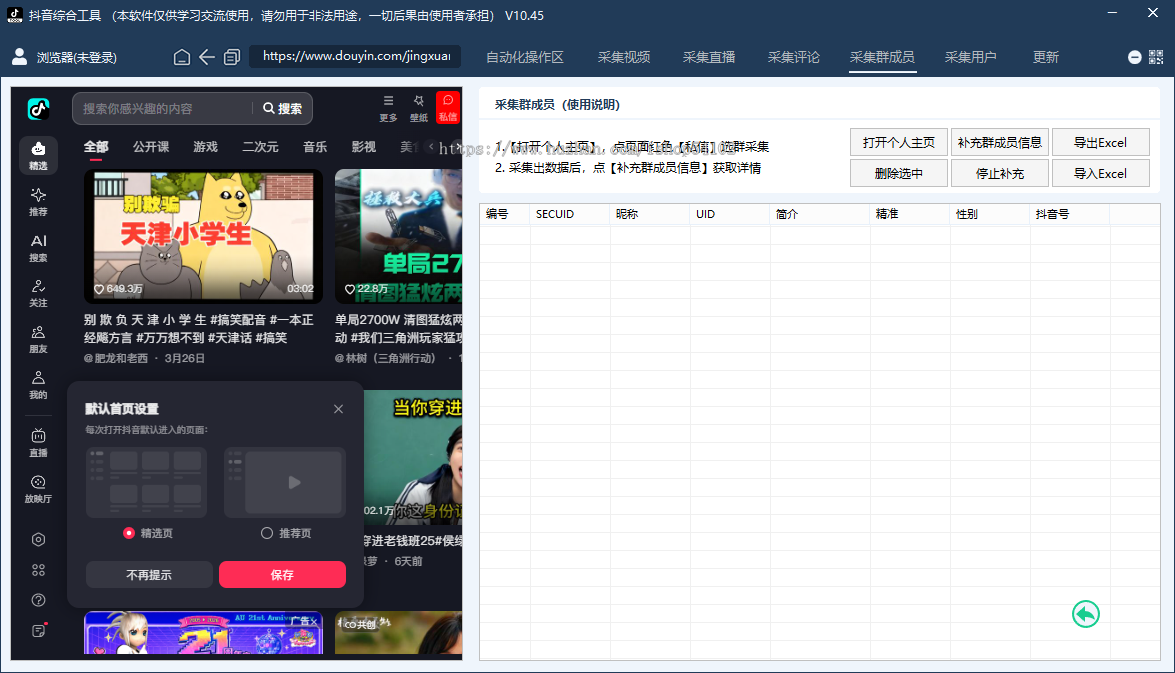Click the Douyin logo in the web sidebar
The width and height of the screenshot is (1175, 673).
39,109
